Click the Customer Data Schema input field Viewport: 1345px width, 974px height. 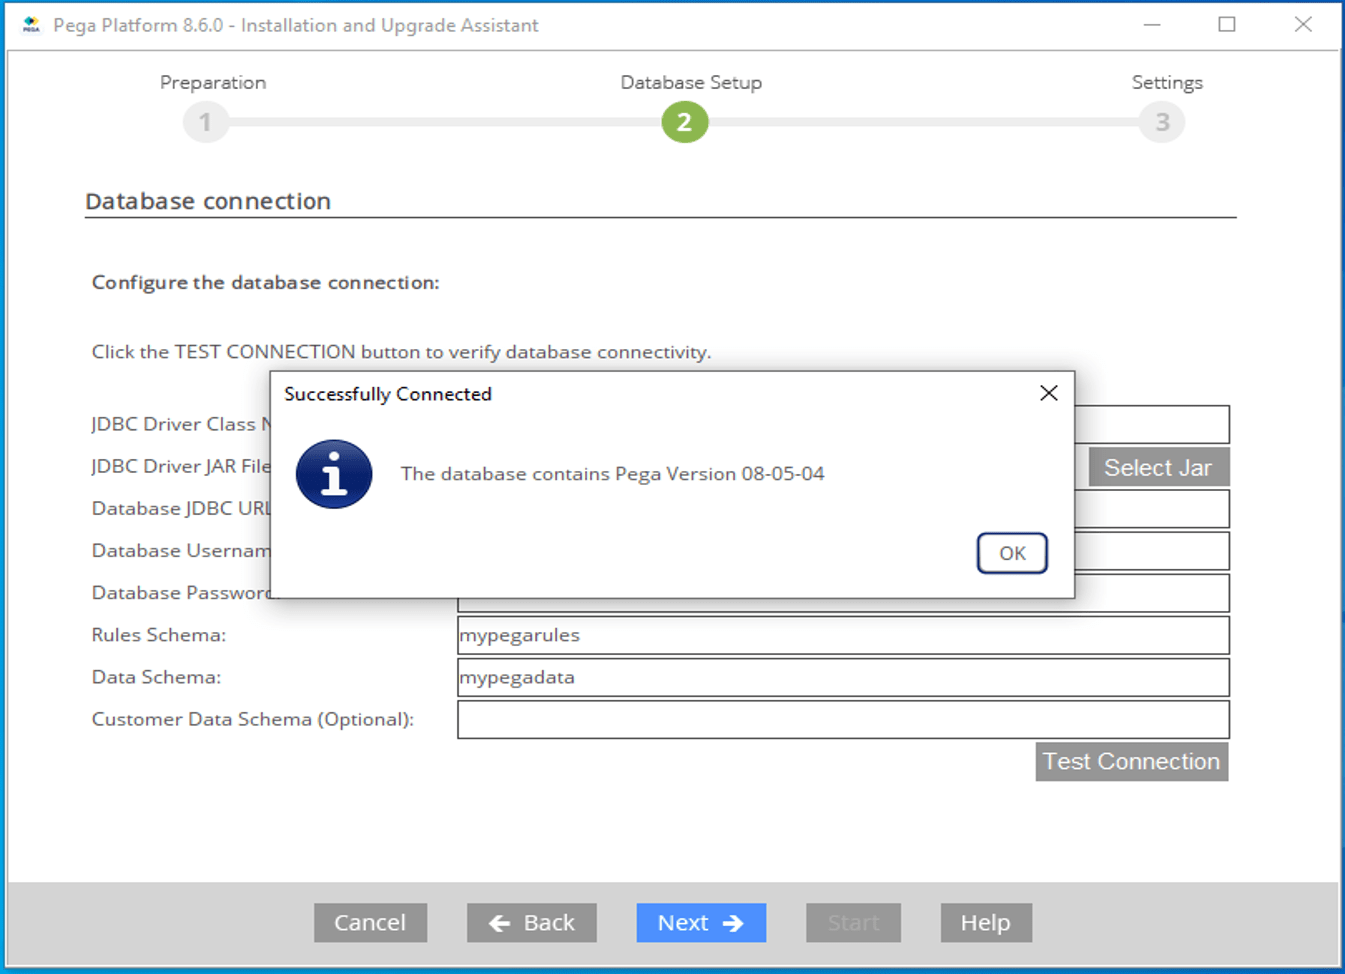pyautogui.click(x=843, y=719)
